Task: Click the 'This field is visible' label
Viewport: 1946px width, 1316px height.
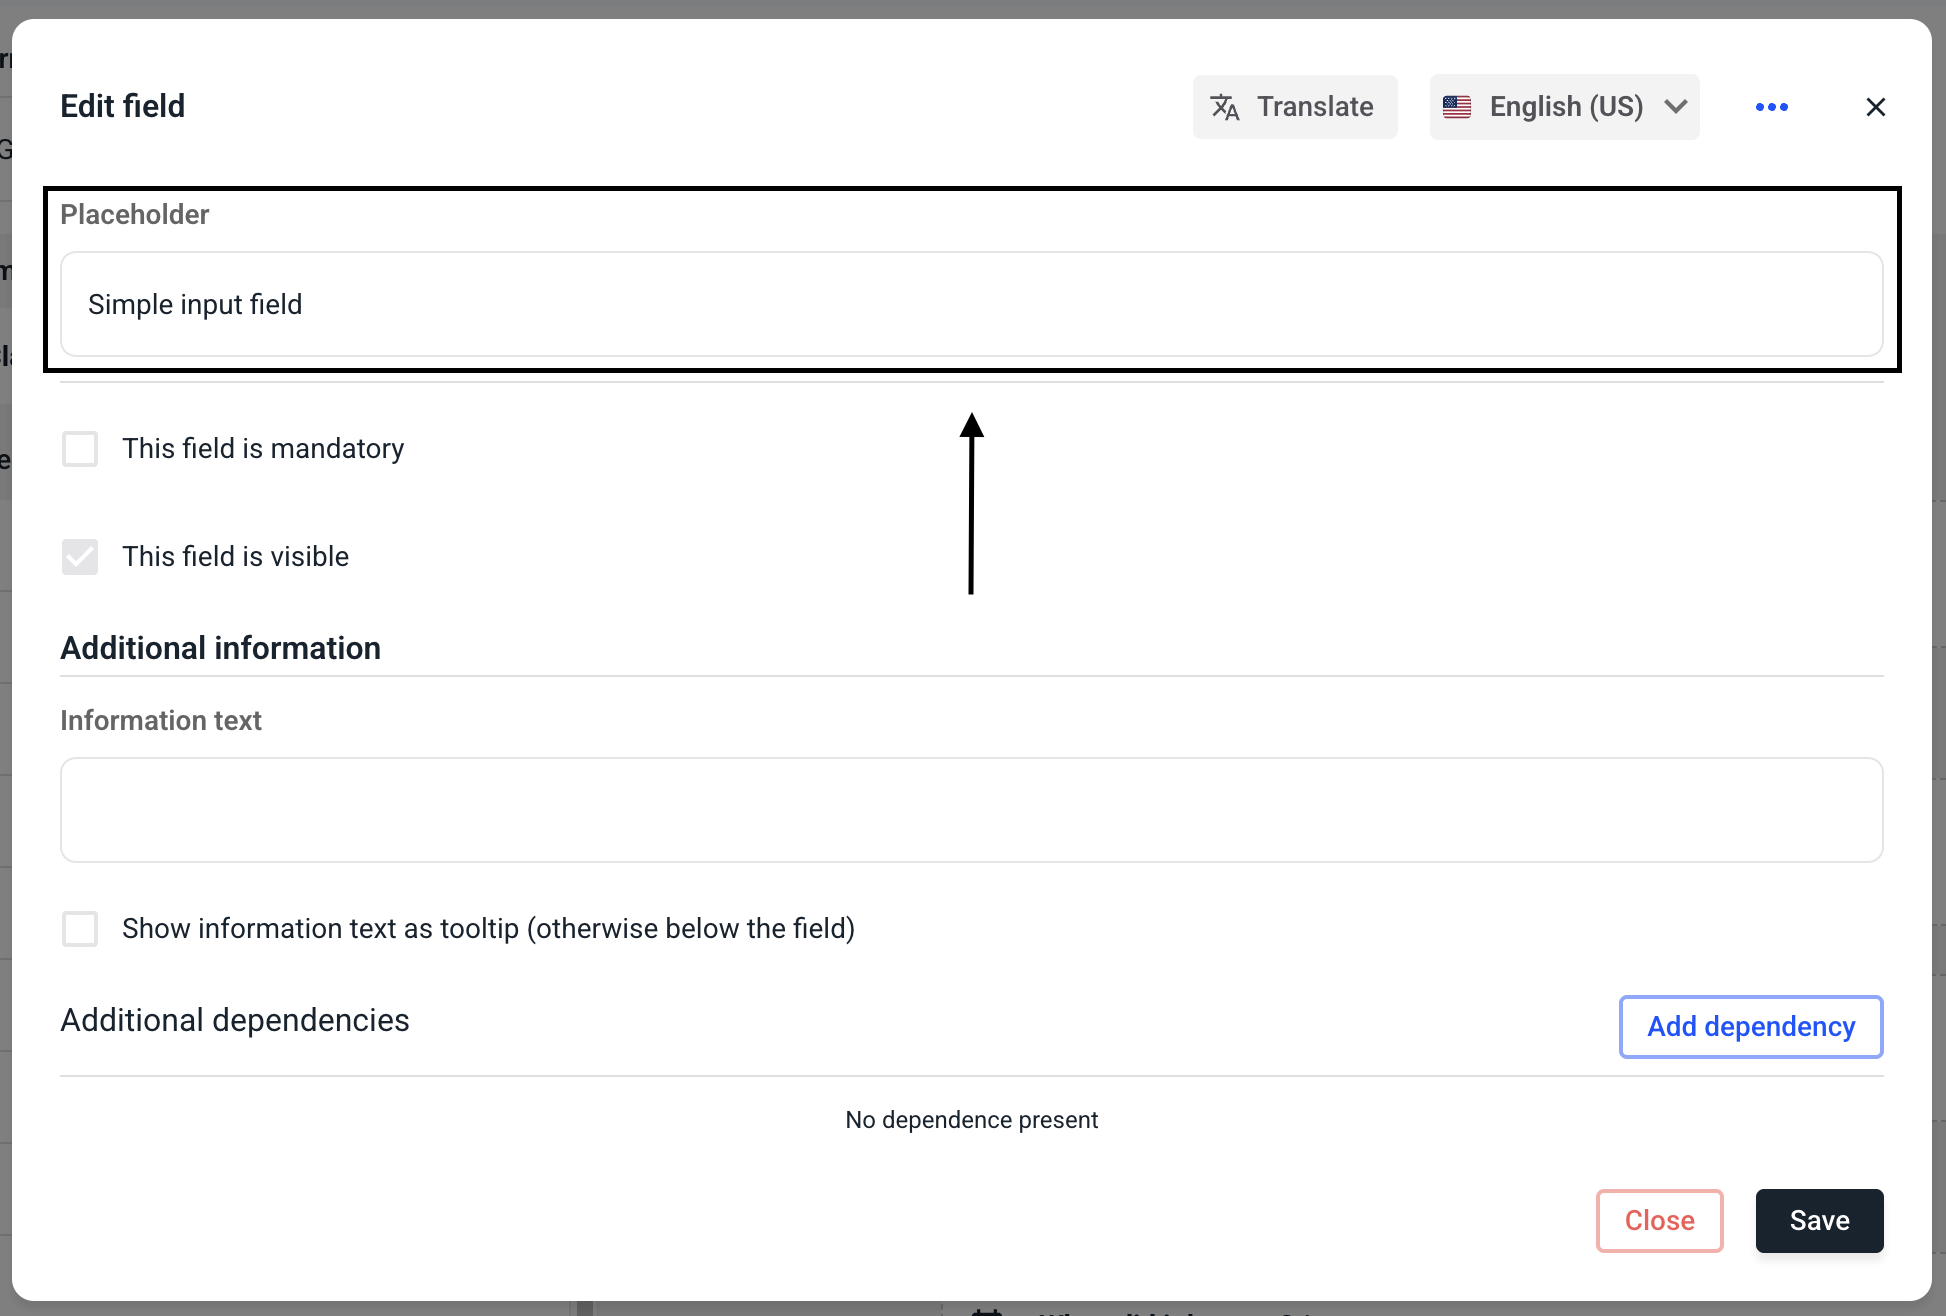Action: pyautogui.click(x=235, y=557)
